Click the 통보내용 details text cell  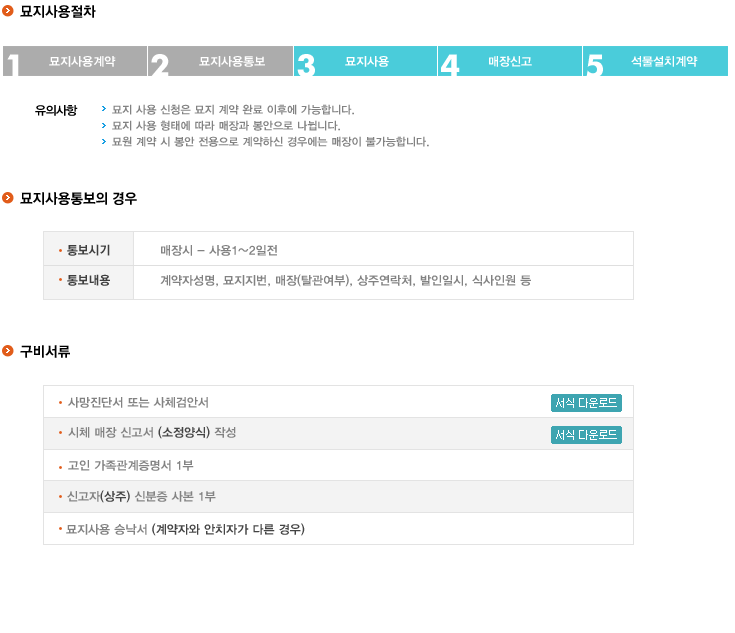[345, 281]
